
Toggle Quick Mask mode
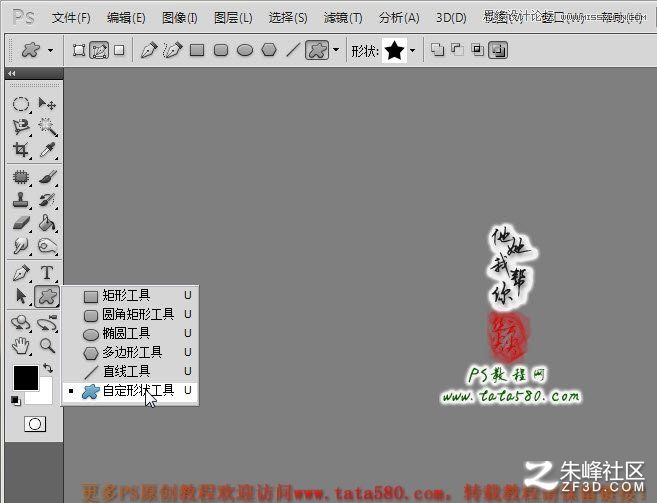[35, 424]
